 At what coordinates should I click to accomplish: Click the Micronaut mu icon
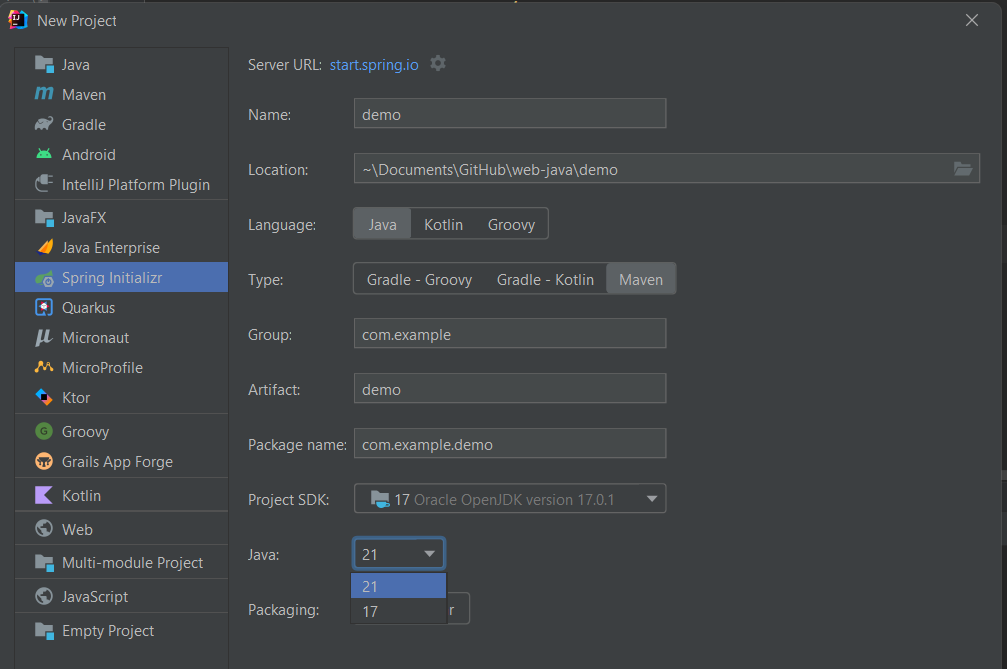[44, 338]
